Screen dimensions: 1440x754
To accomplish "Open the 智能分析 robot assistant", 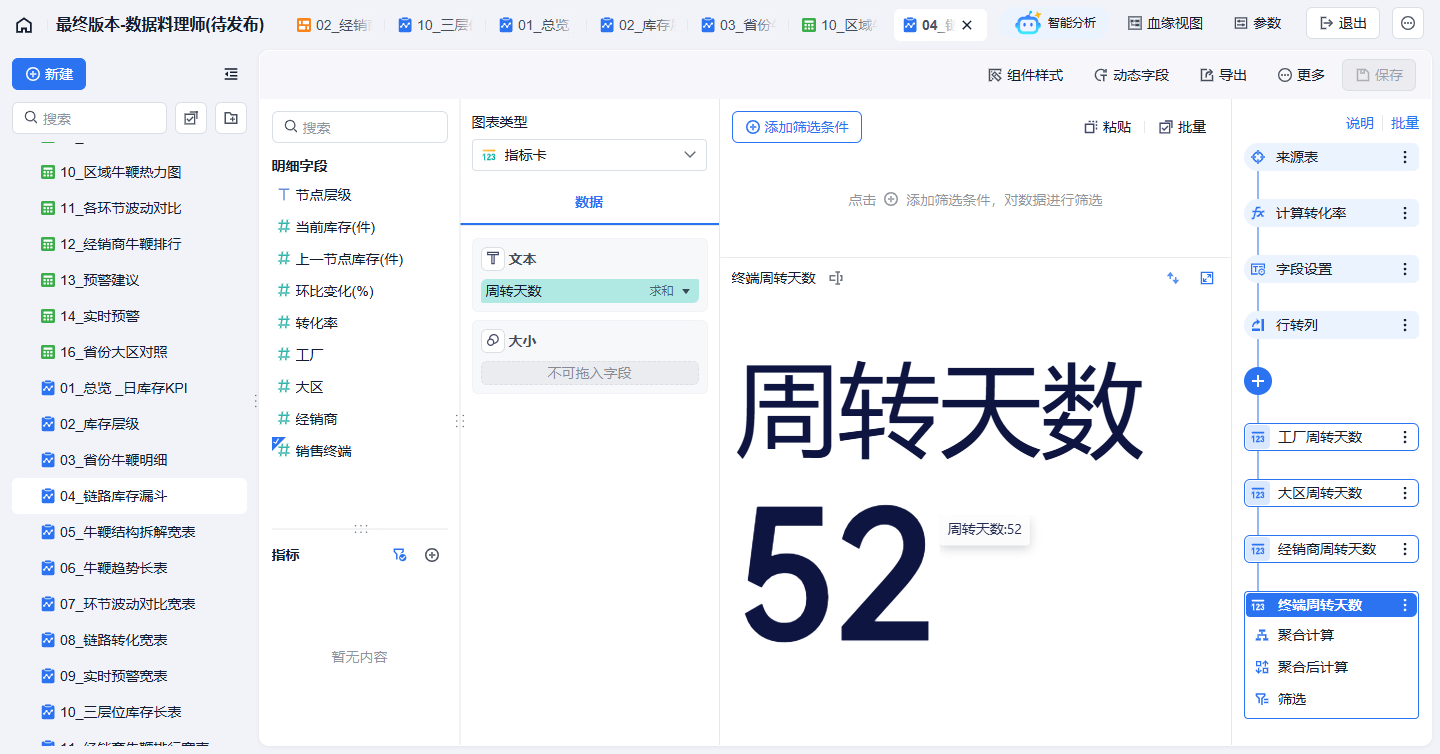I will [x=1055, y=23].
